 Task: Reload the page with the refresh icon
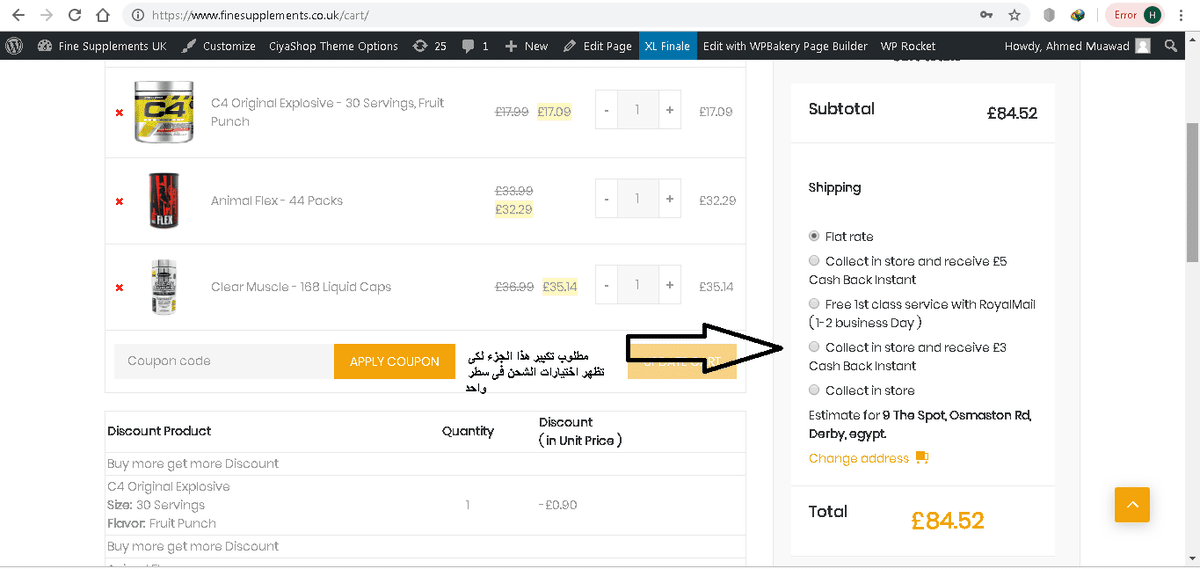(75, 15)
